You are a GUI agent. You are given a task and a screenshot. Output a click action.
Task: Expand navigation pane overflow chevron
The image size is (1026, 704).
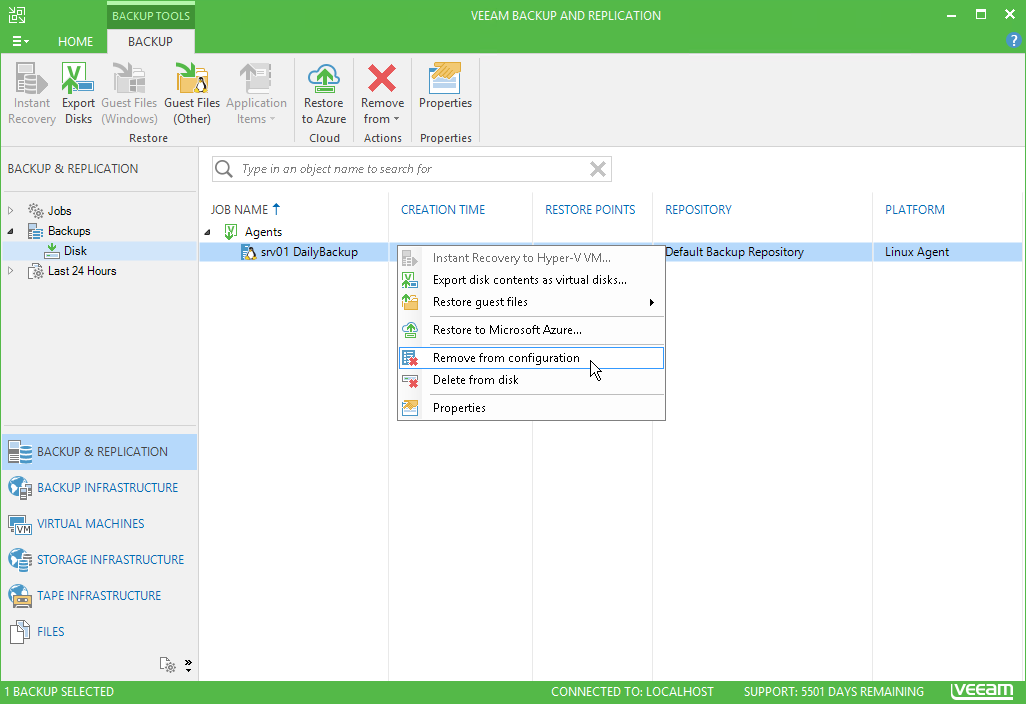pyautogui.click(x=188, y=665)
